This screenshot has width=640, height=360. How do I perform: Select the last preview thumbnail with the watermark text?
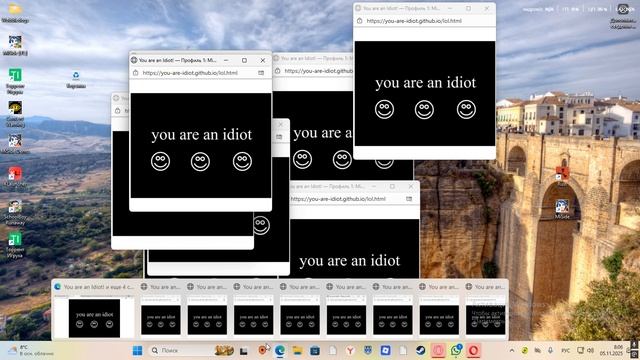(485, 311)
